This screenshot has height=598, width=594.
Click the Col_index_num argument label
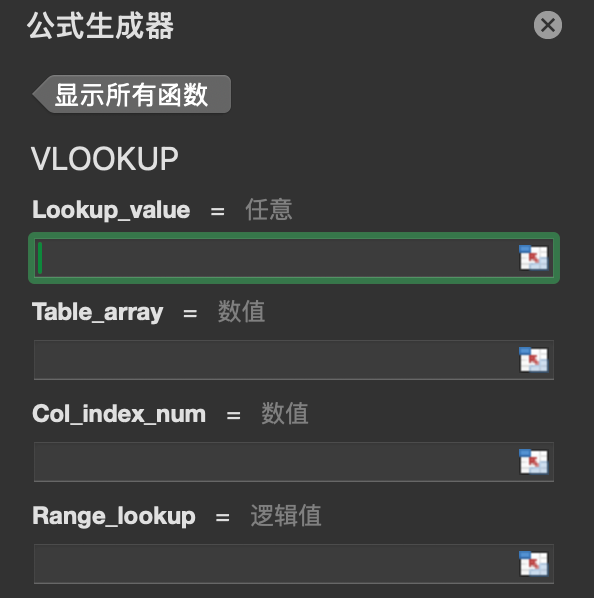tap(119, 414)
